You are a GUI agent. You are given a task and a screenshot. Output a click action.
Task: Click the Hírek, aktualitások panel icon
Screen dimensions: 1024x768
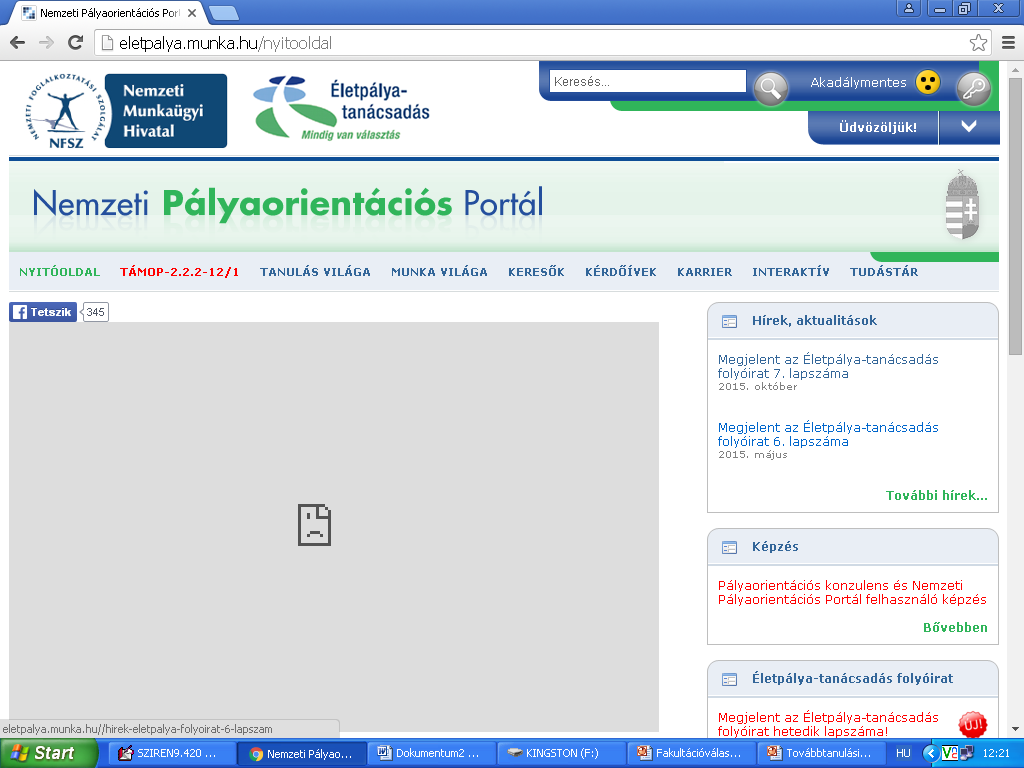pyautogui.click(x=729, y=321)
